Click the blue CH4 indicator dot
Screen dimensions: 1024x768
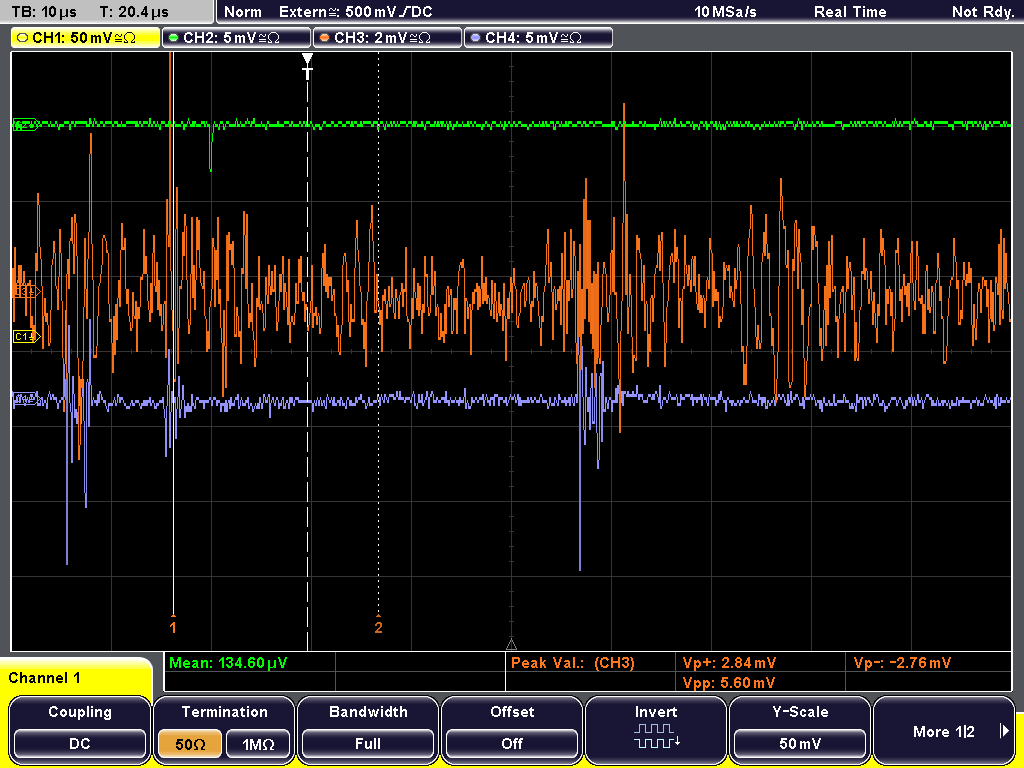pos(475,38)
